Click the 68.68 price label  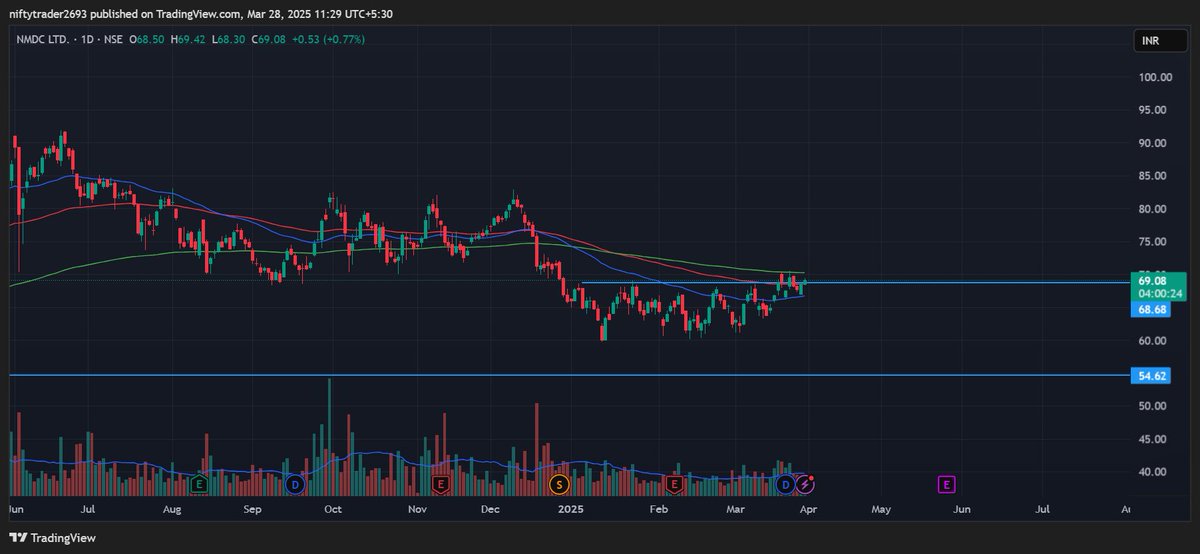1153,310
